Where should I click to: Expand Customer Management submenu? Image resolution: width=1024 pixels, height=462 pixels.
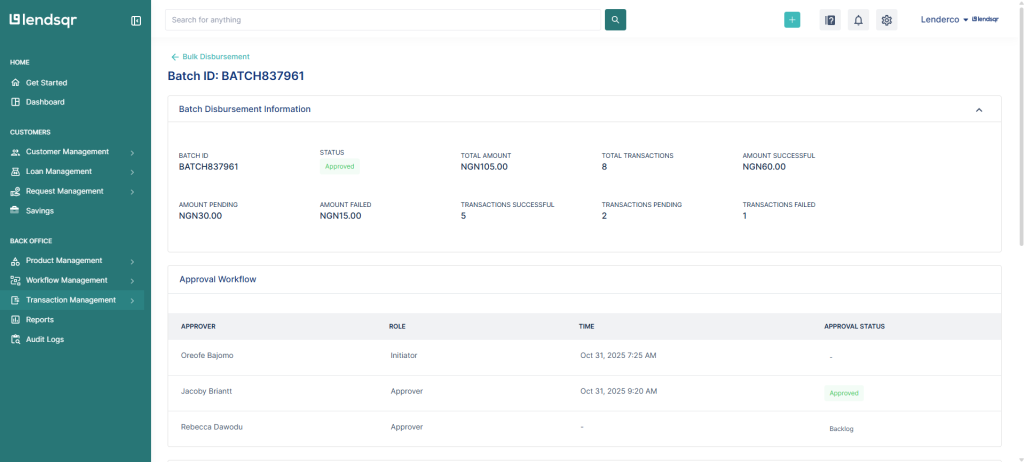tap(132, 152)
